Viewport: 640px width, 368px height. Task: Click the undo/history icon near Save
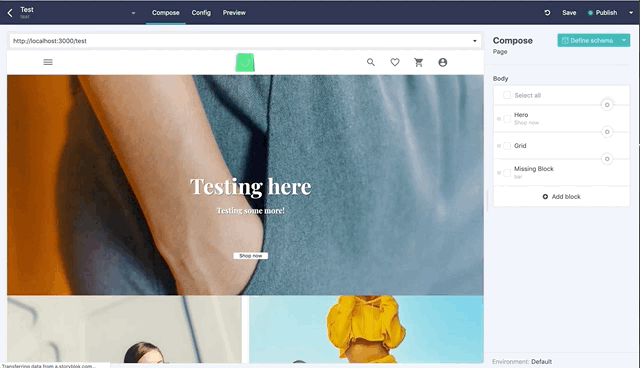point(547,13)
